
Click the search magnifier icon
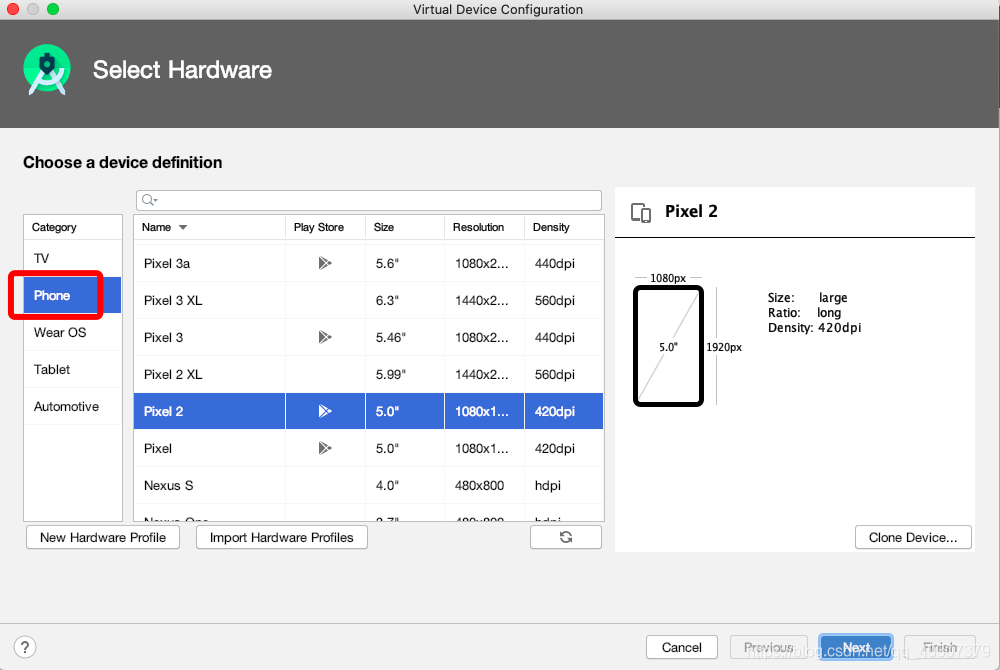(x=149, y=200)
